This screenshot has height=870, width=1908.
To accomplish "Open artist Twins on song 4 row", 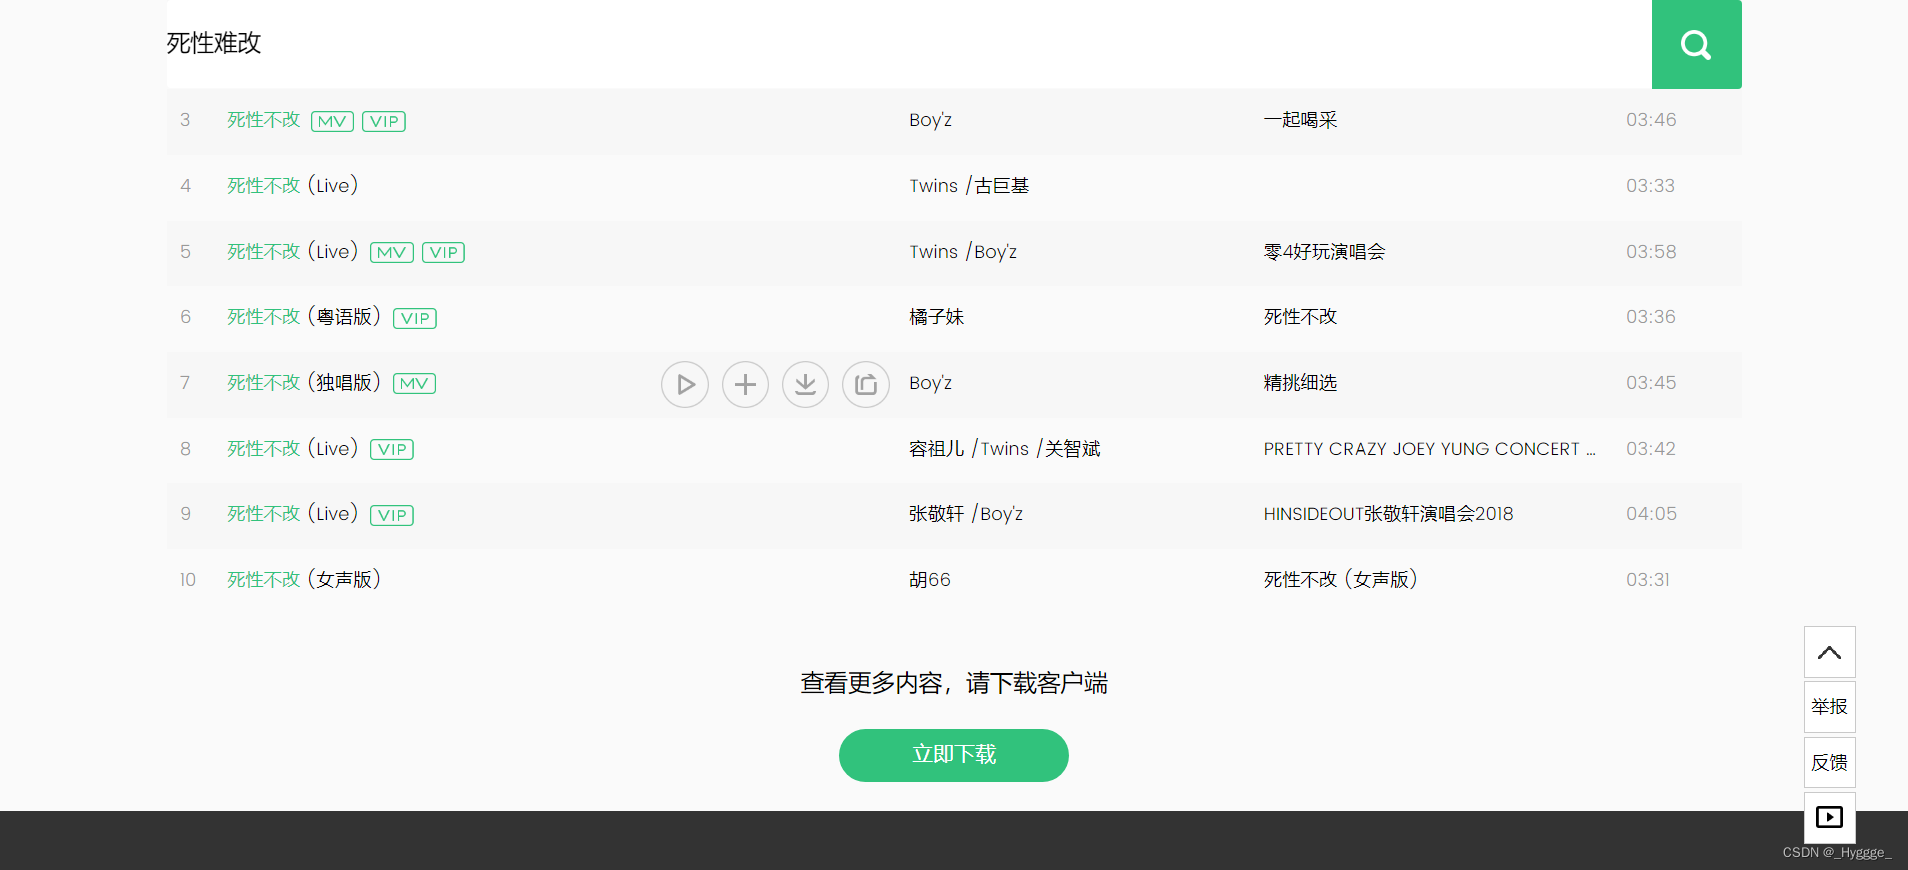I will tap(934, 186).
